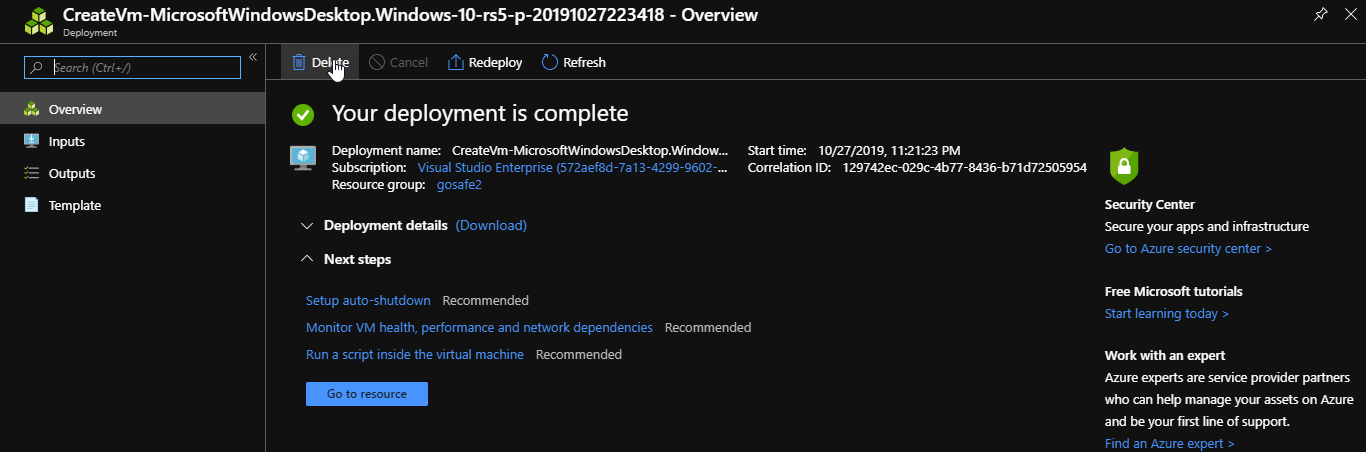
Task: Open Run a script inside the virtual machine
Action: click(414, 354)
